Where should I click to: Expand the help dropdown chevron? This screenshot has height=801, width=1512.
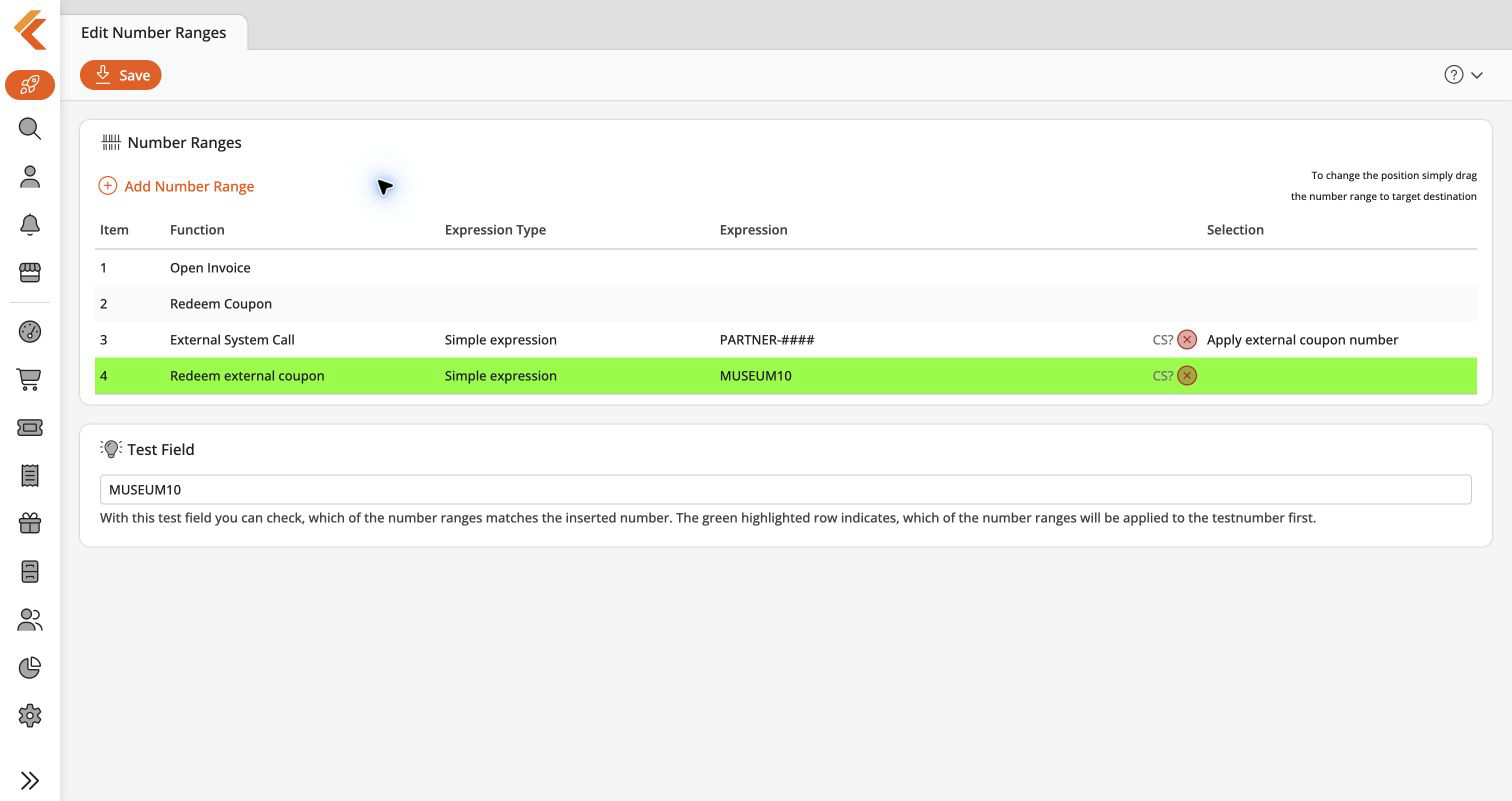tap(1476, 76)
